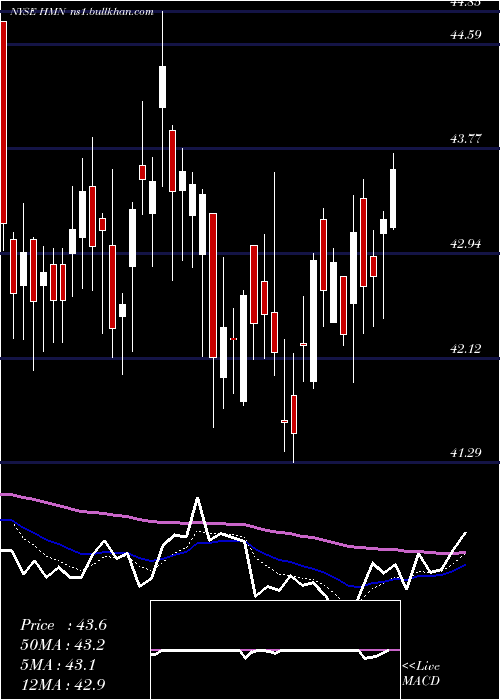Select the 42.12 price level label

pos(466,349)
